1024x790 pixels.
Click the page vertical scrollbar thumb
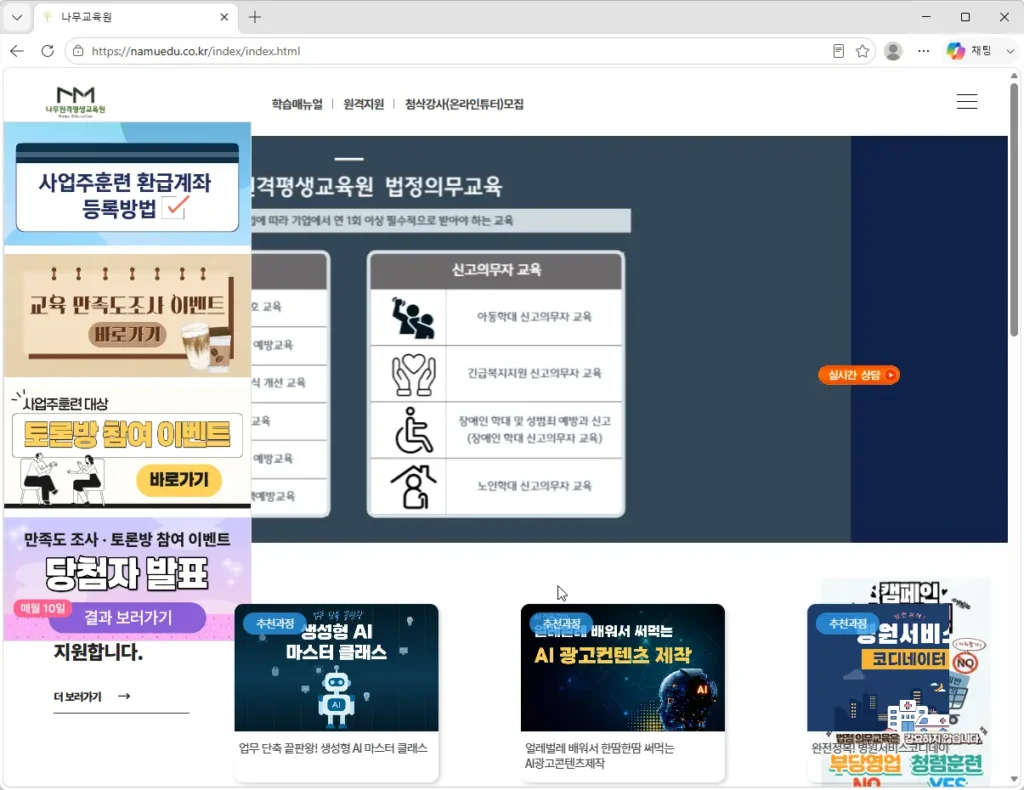point(1014,209)
